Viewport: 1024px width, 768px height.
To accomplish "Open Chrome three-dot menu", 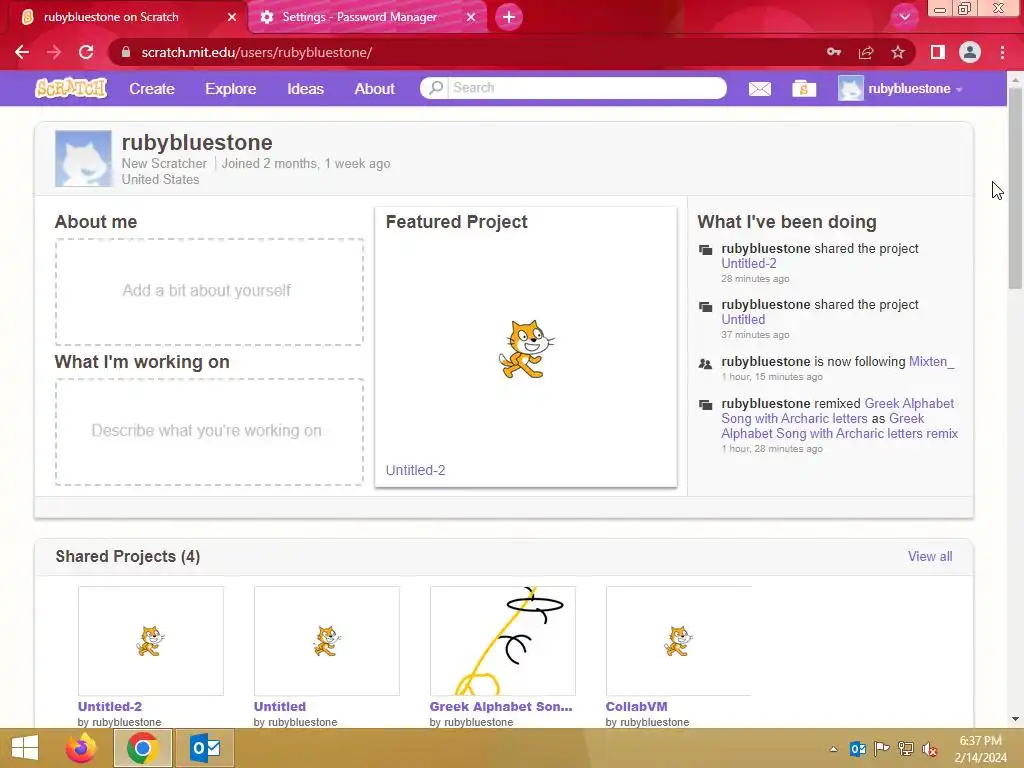I will coord(1002,52).
